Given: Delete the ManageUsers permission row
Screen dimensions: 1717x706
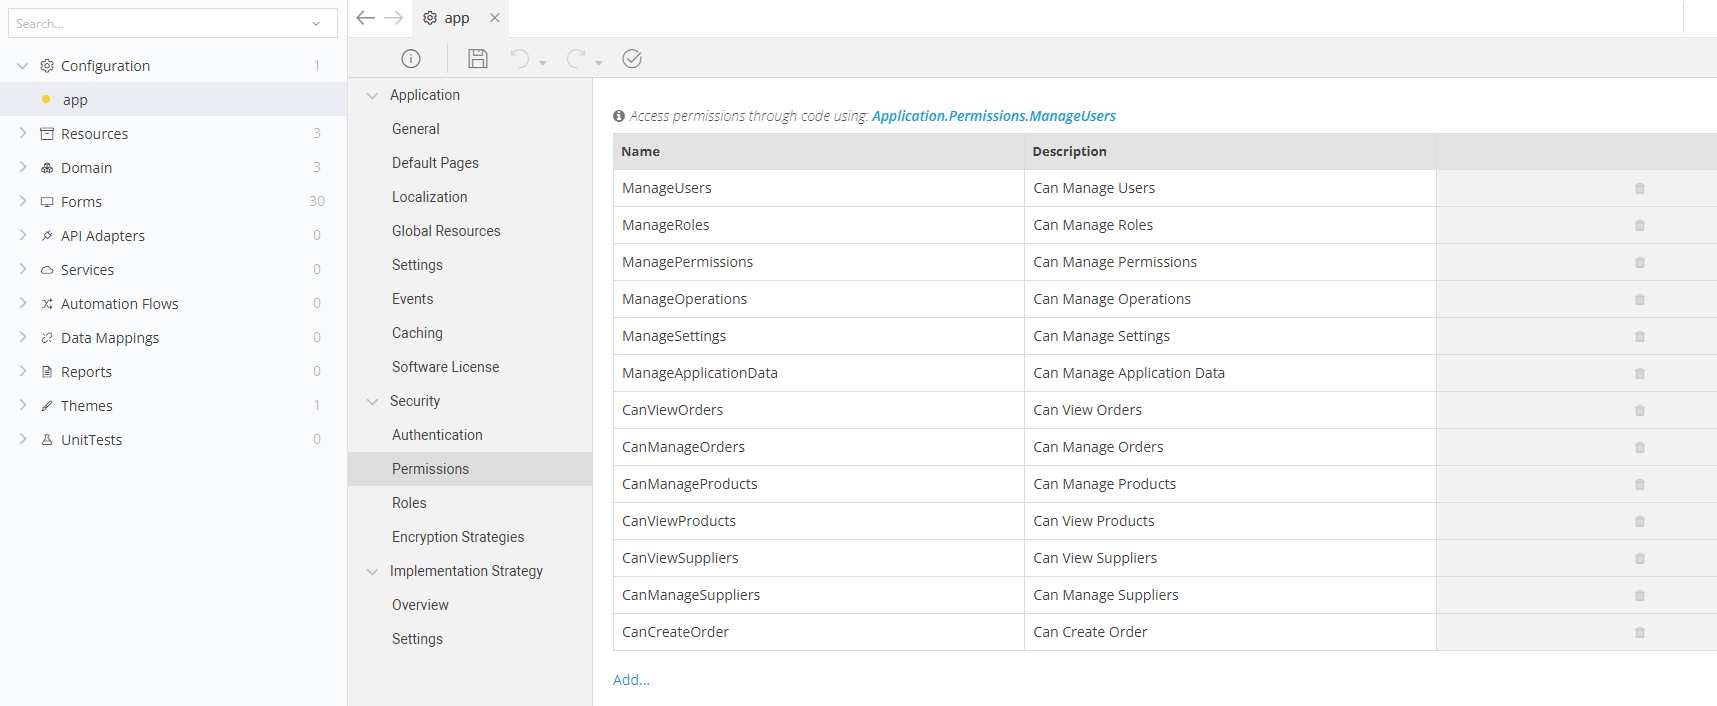Looking at the screenshot, I should click(1640, 189).
